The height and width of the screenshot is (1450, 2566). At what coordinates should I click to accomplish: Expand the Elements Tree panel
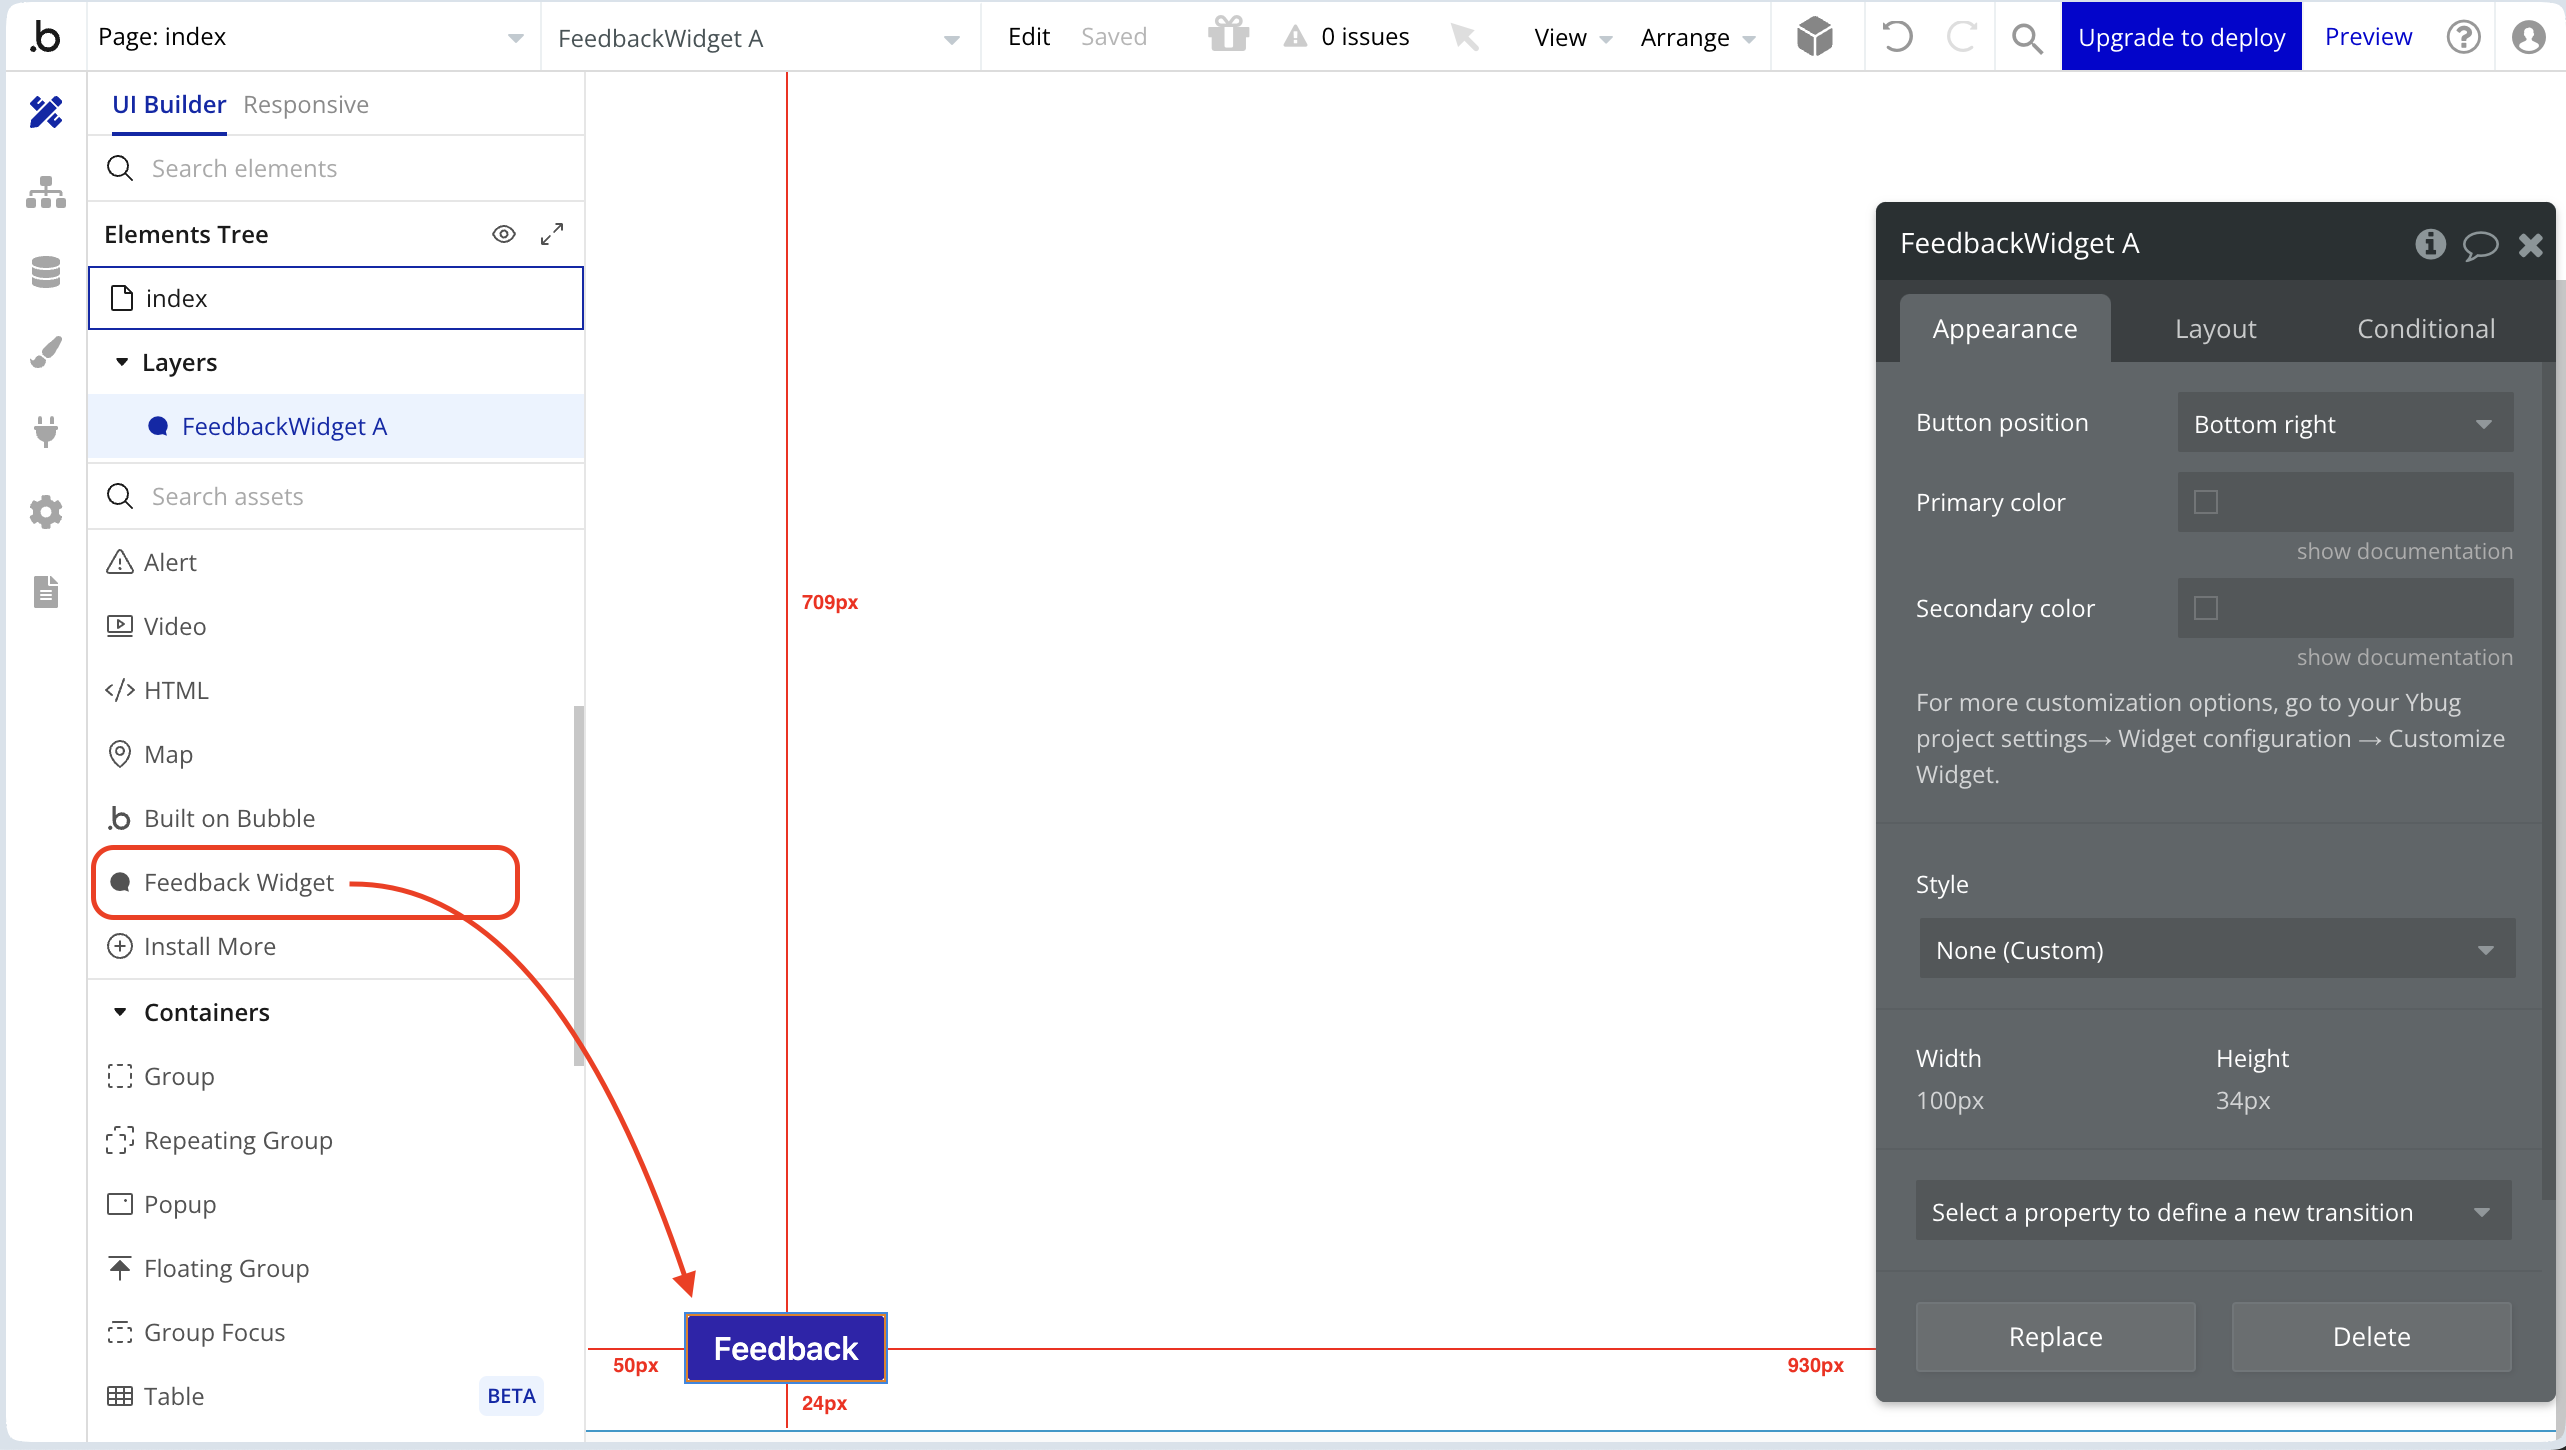coord(552,234)
